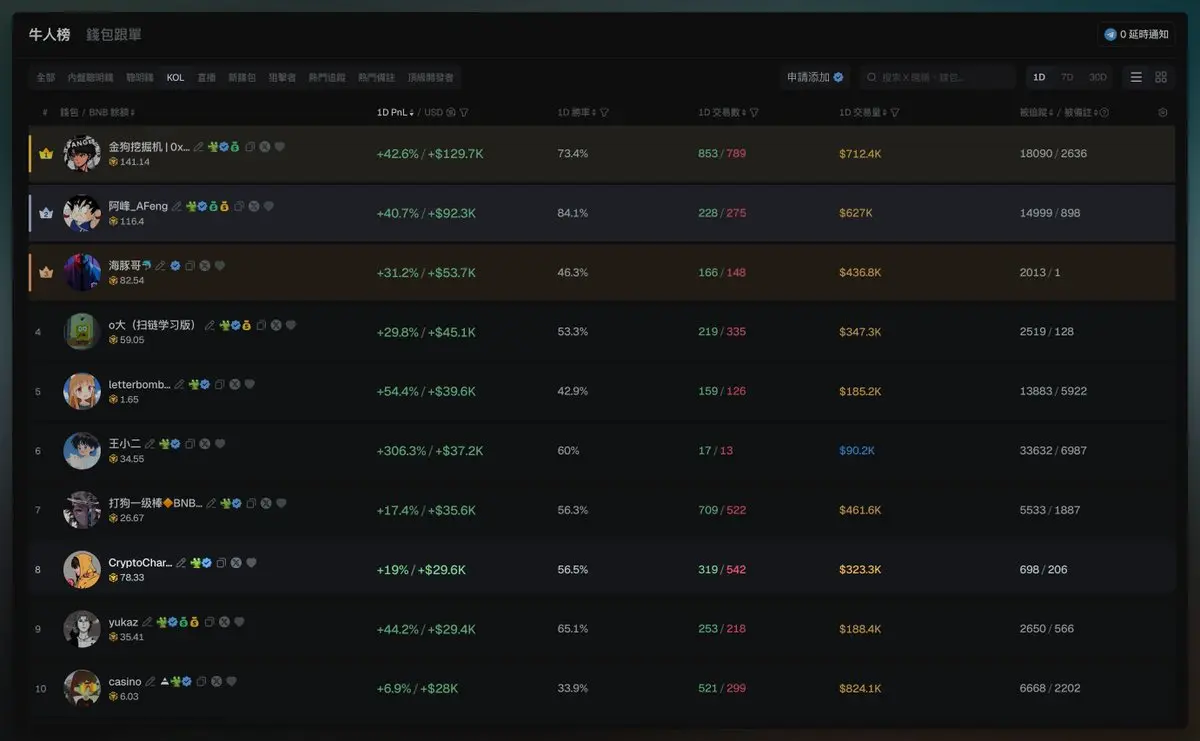Click Telegram icon in 延時通知 button
Image resolution: width=1200 pixels, height=741 pixels.
click(1110, 34)
